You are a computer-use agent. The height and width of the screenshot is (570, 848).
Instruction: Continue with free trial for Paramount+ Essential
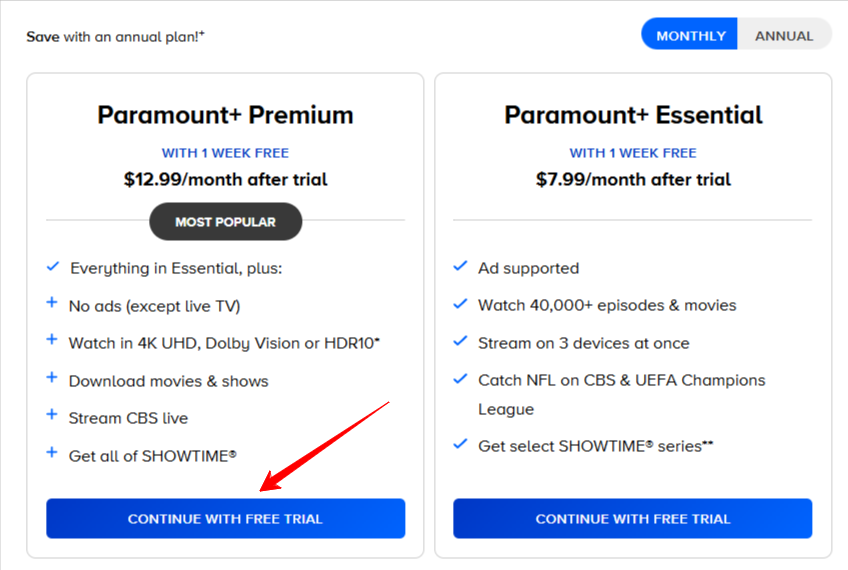pos(632,519)
